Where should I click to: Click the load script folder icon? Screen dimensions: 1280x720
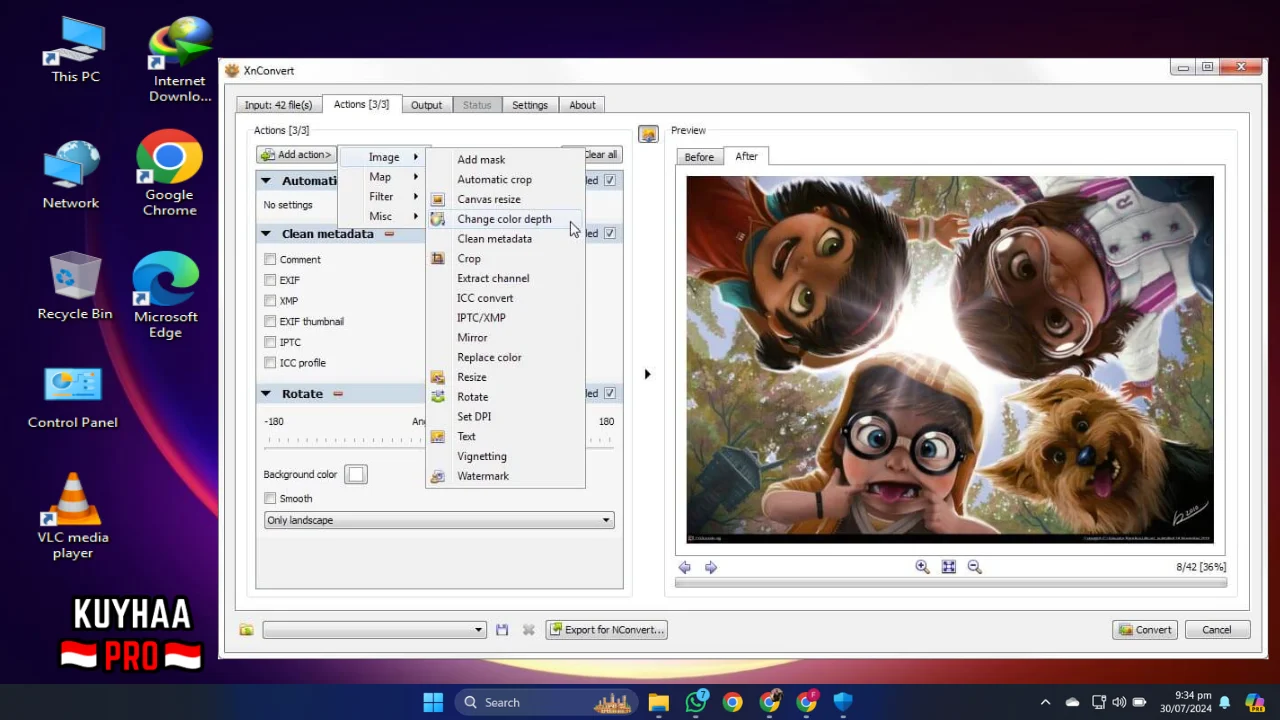(x=246, y=630)
